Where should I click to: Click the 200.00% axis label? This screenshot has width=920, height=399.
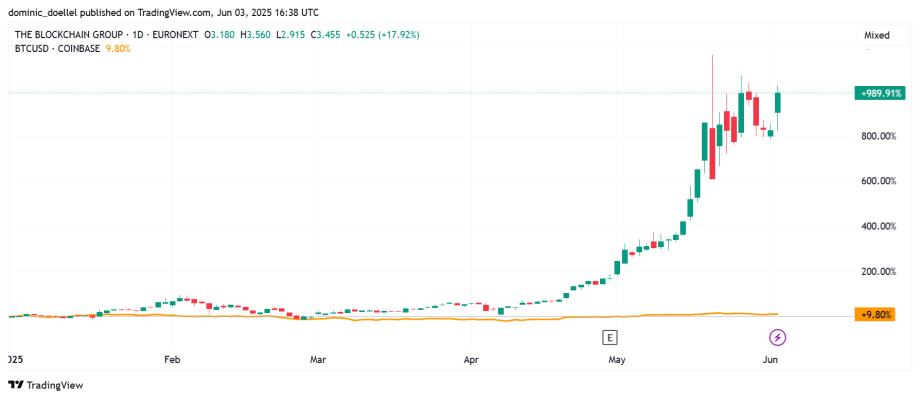click(878, 272)
